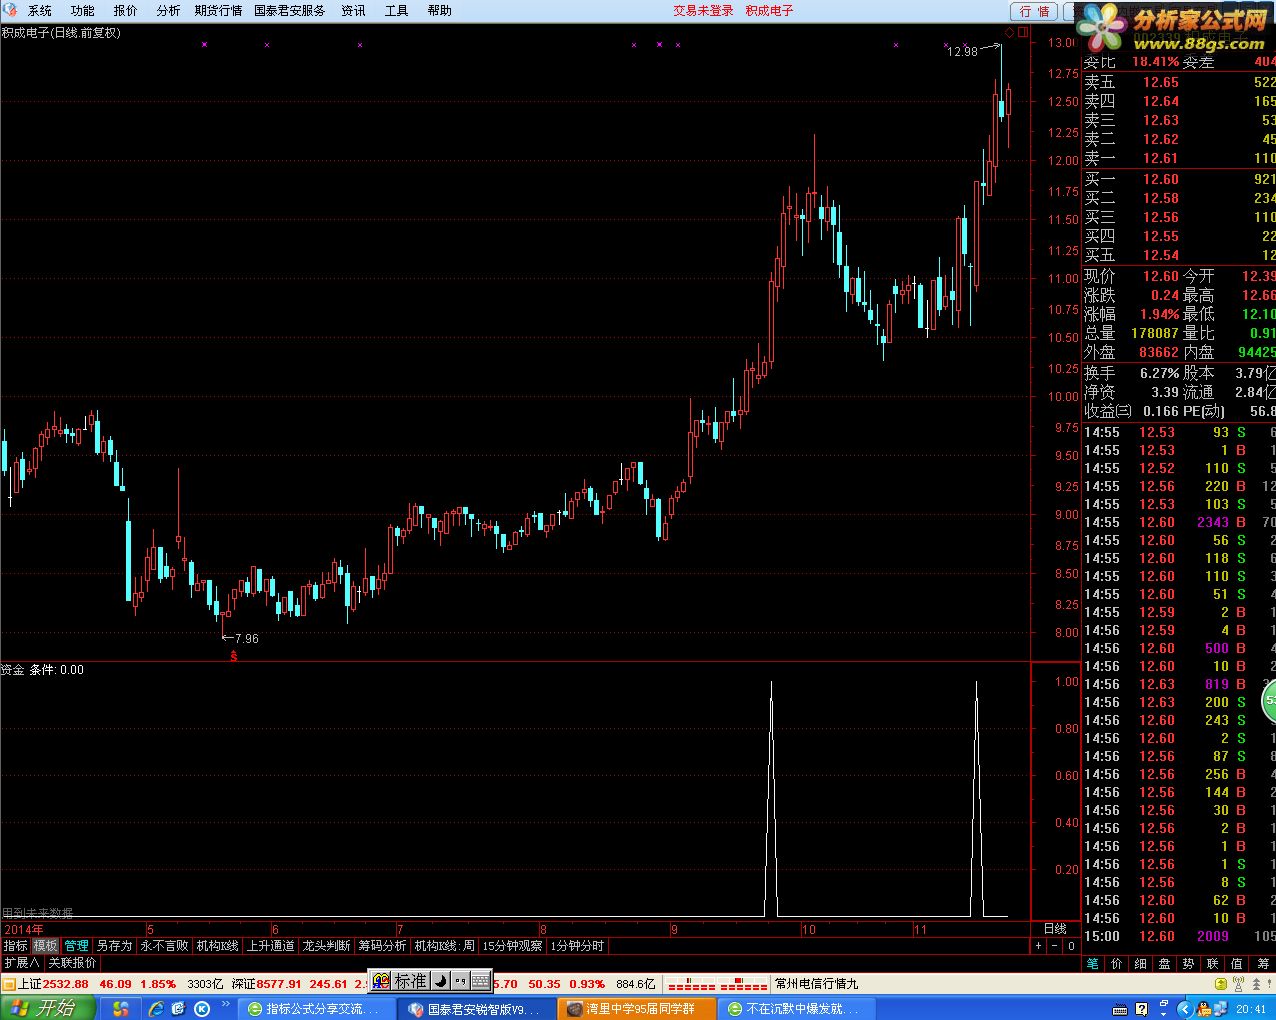Image resolution: width=1276 pixels, height=1020 pixels.
Task: Open the 期货行情 menu
Action: (218, 11)
